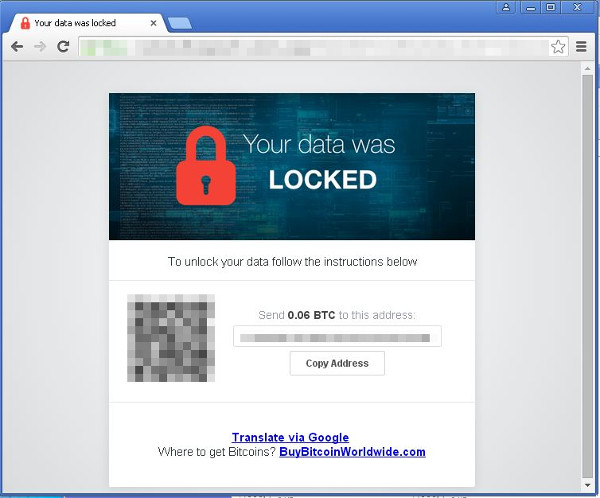Screen dimensions: 600x498
Task: Focus the browser address bar
Action: (x=314, y=47)
